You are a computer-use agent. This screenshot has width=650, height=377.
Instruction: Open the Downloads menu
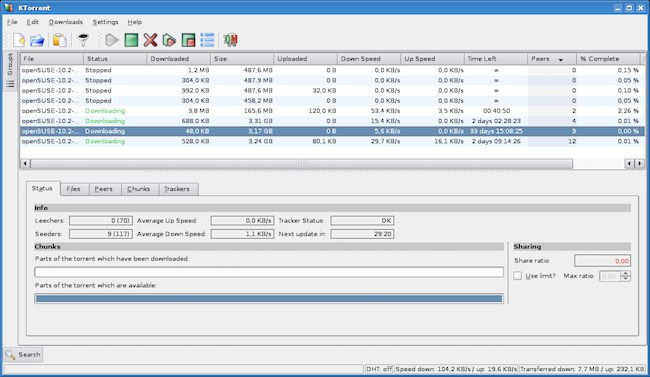click(65, 22)
